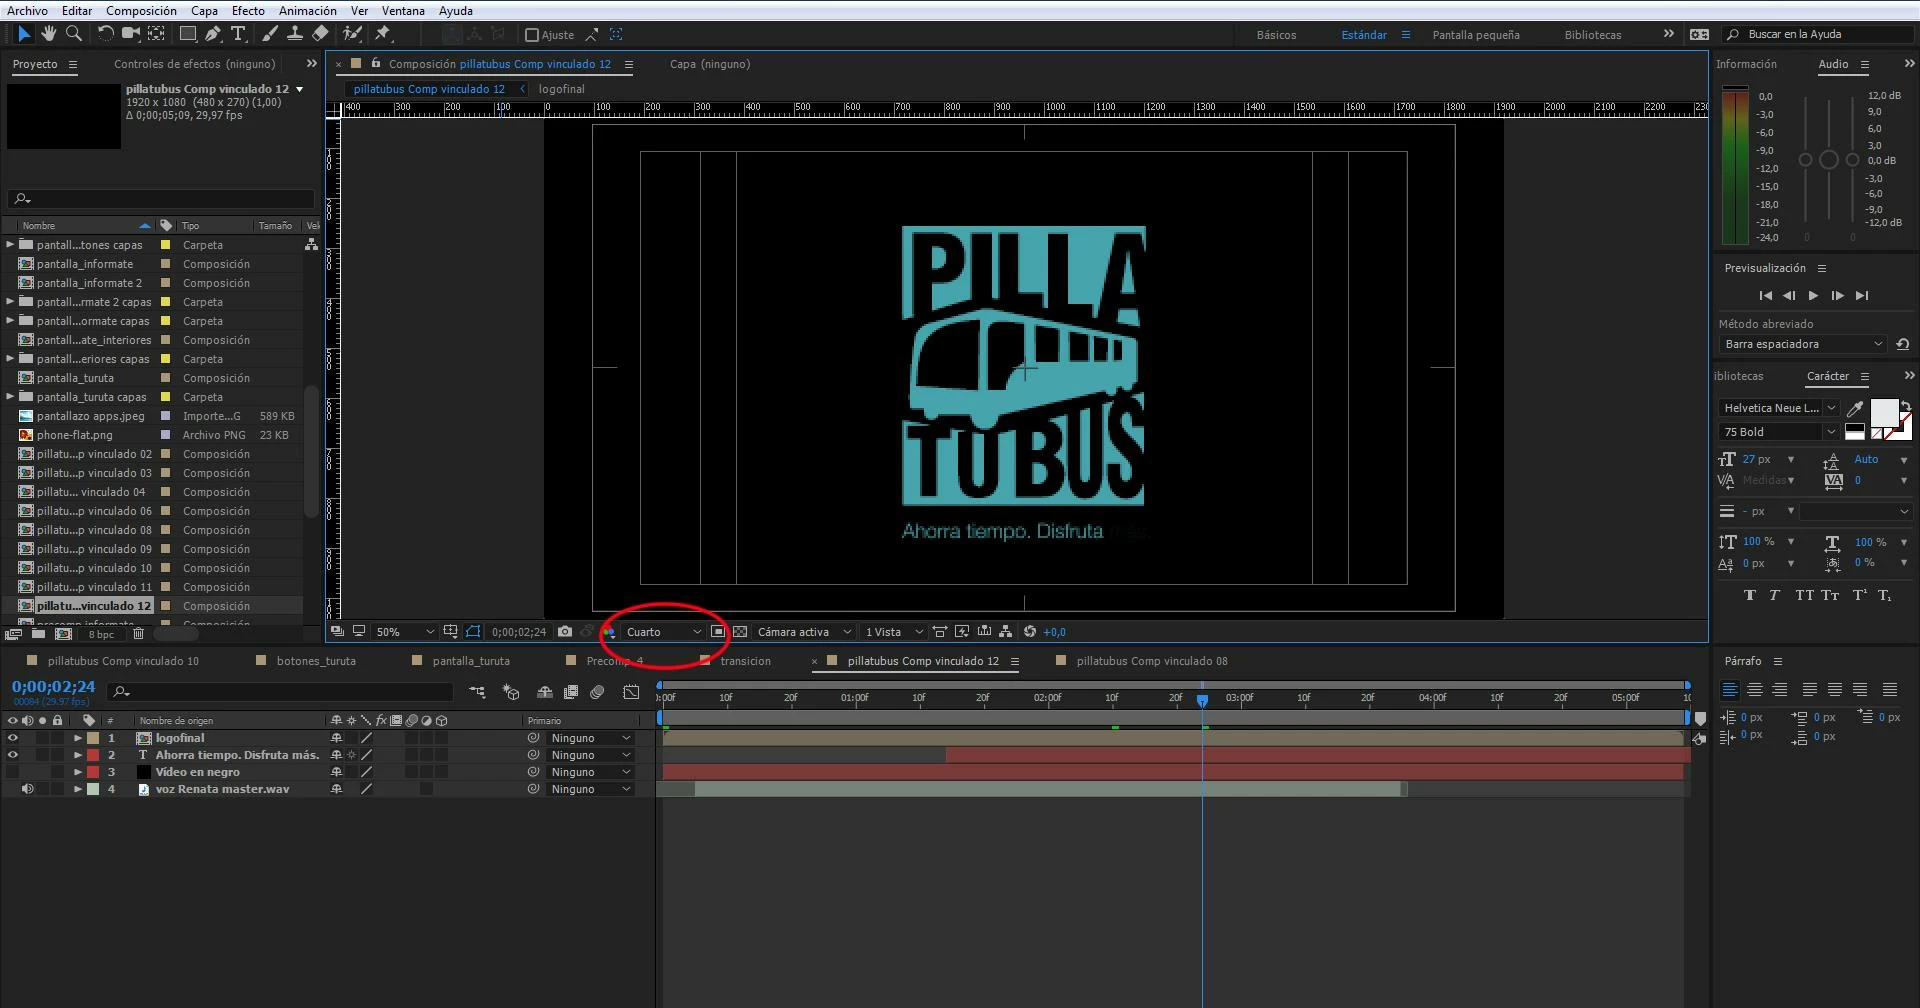Image resolution: width=1920 pixels, height=1008 pixels.
Task: Switch to botones_turuta timeline tab
Action: (x=316, y=661)
